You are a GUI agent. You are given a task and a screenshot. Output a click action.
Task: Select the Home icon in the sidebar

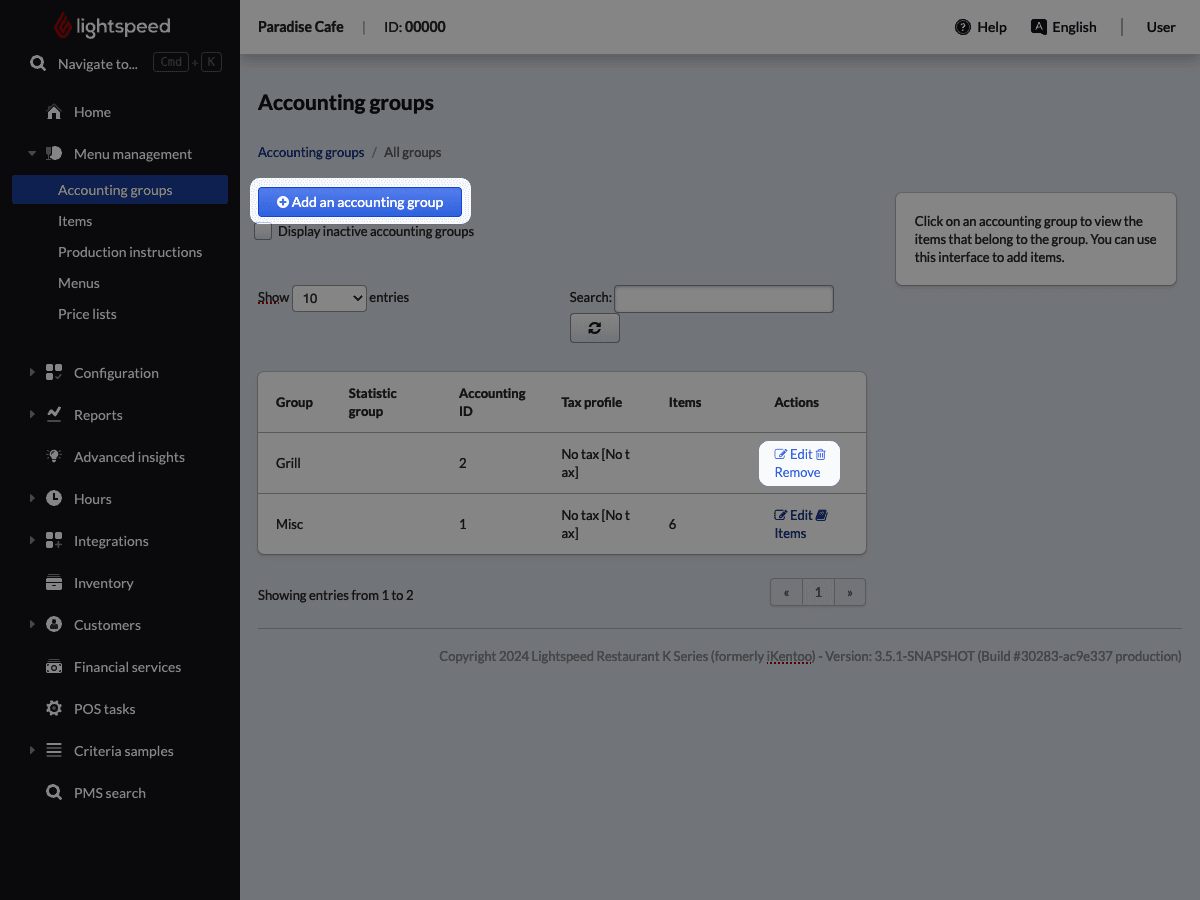[54, 112]
